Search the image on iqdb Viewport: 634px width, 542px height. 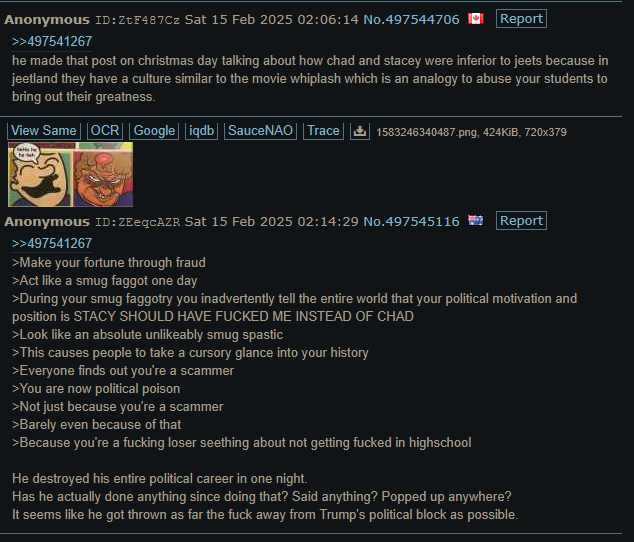(201, 131)
